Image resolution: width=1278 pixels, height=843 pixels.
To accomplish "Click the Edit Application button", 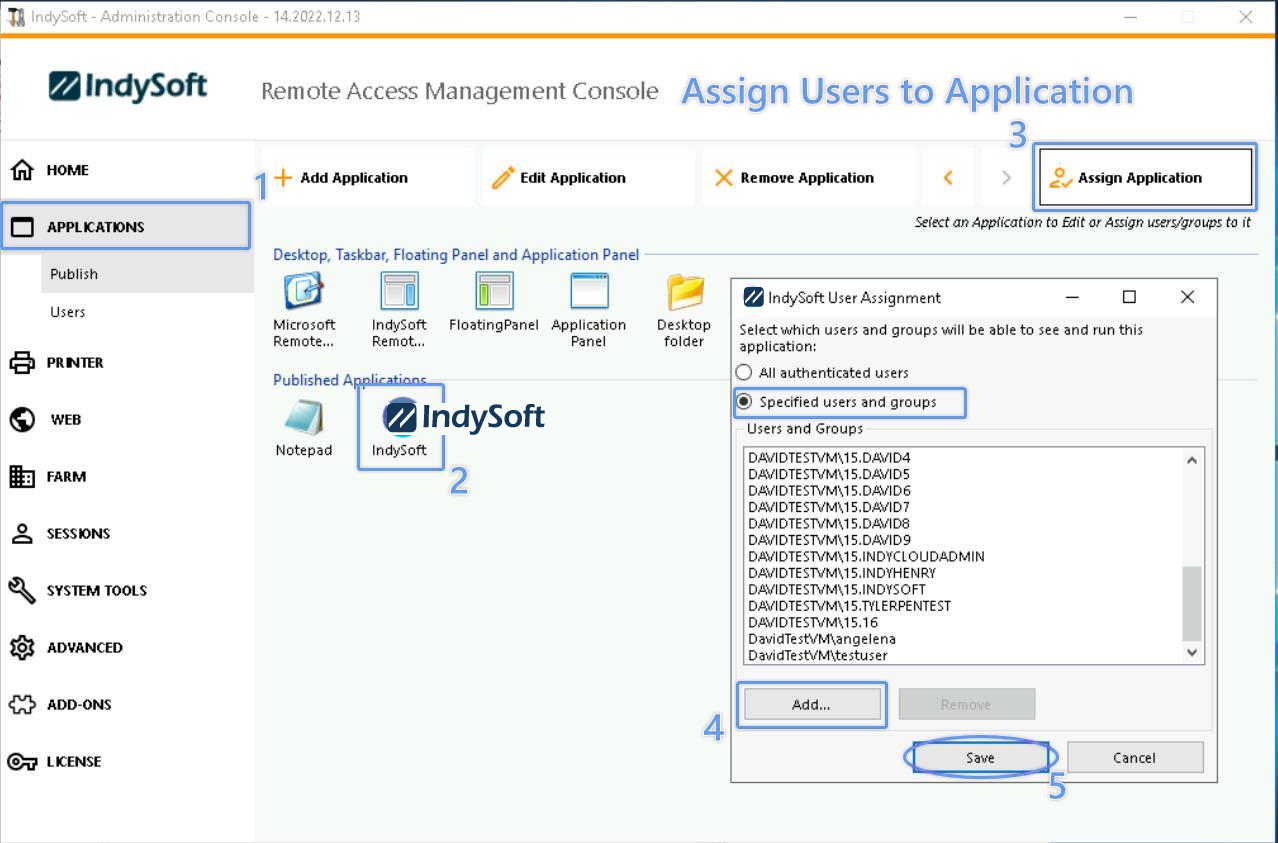I will 588,177.
